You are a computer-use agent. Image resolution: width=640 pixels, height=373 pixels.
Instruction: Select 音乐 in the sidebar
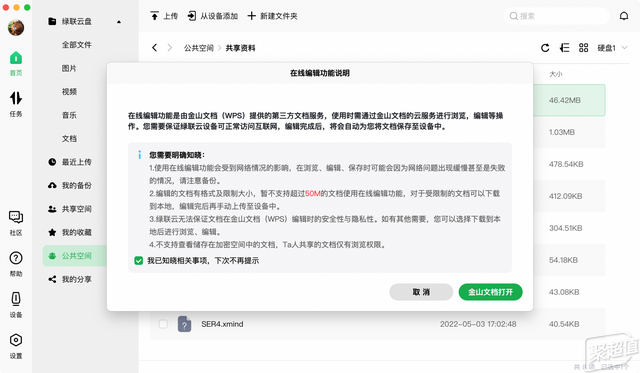coord(69,115)
